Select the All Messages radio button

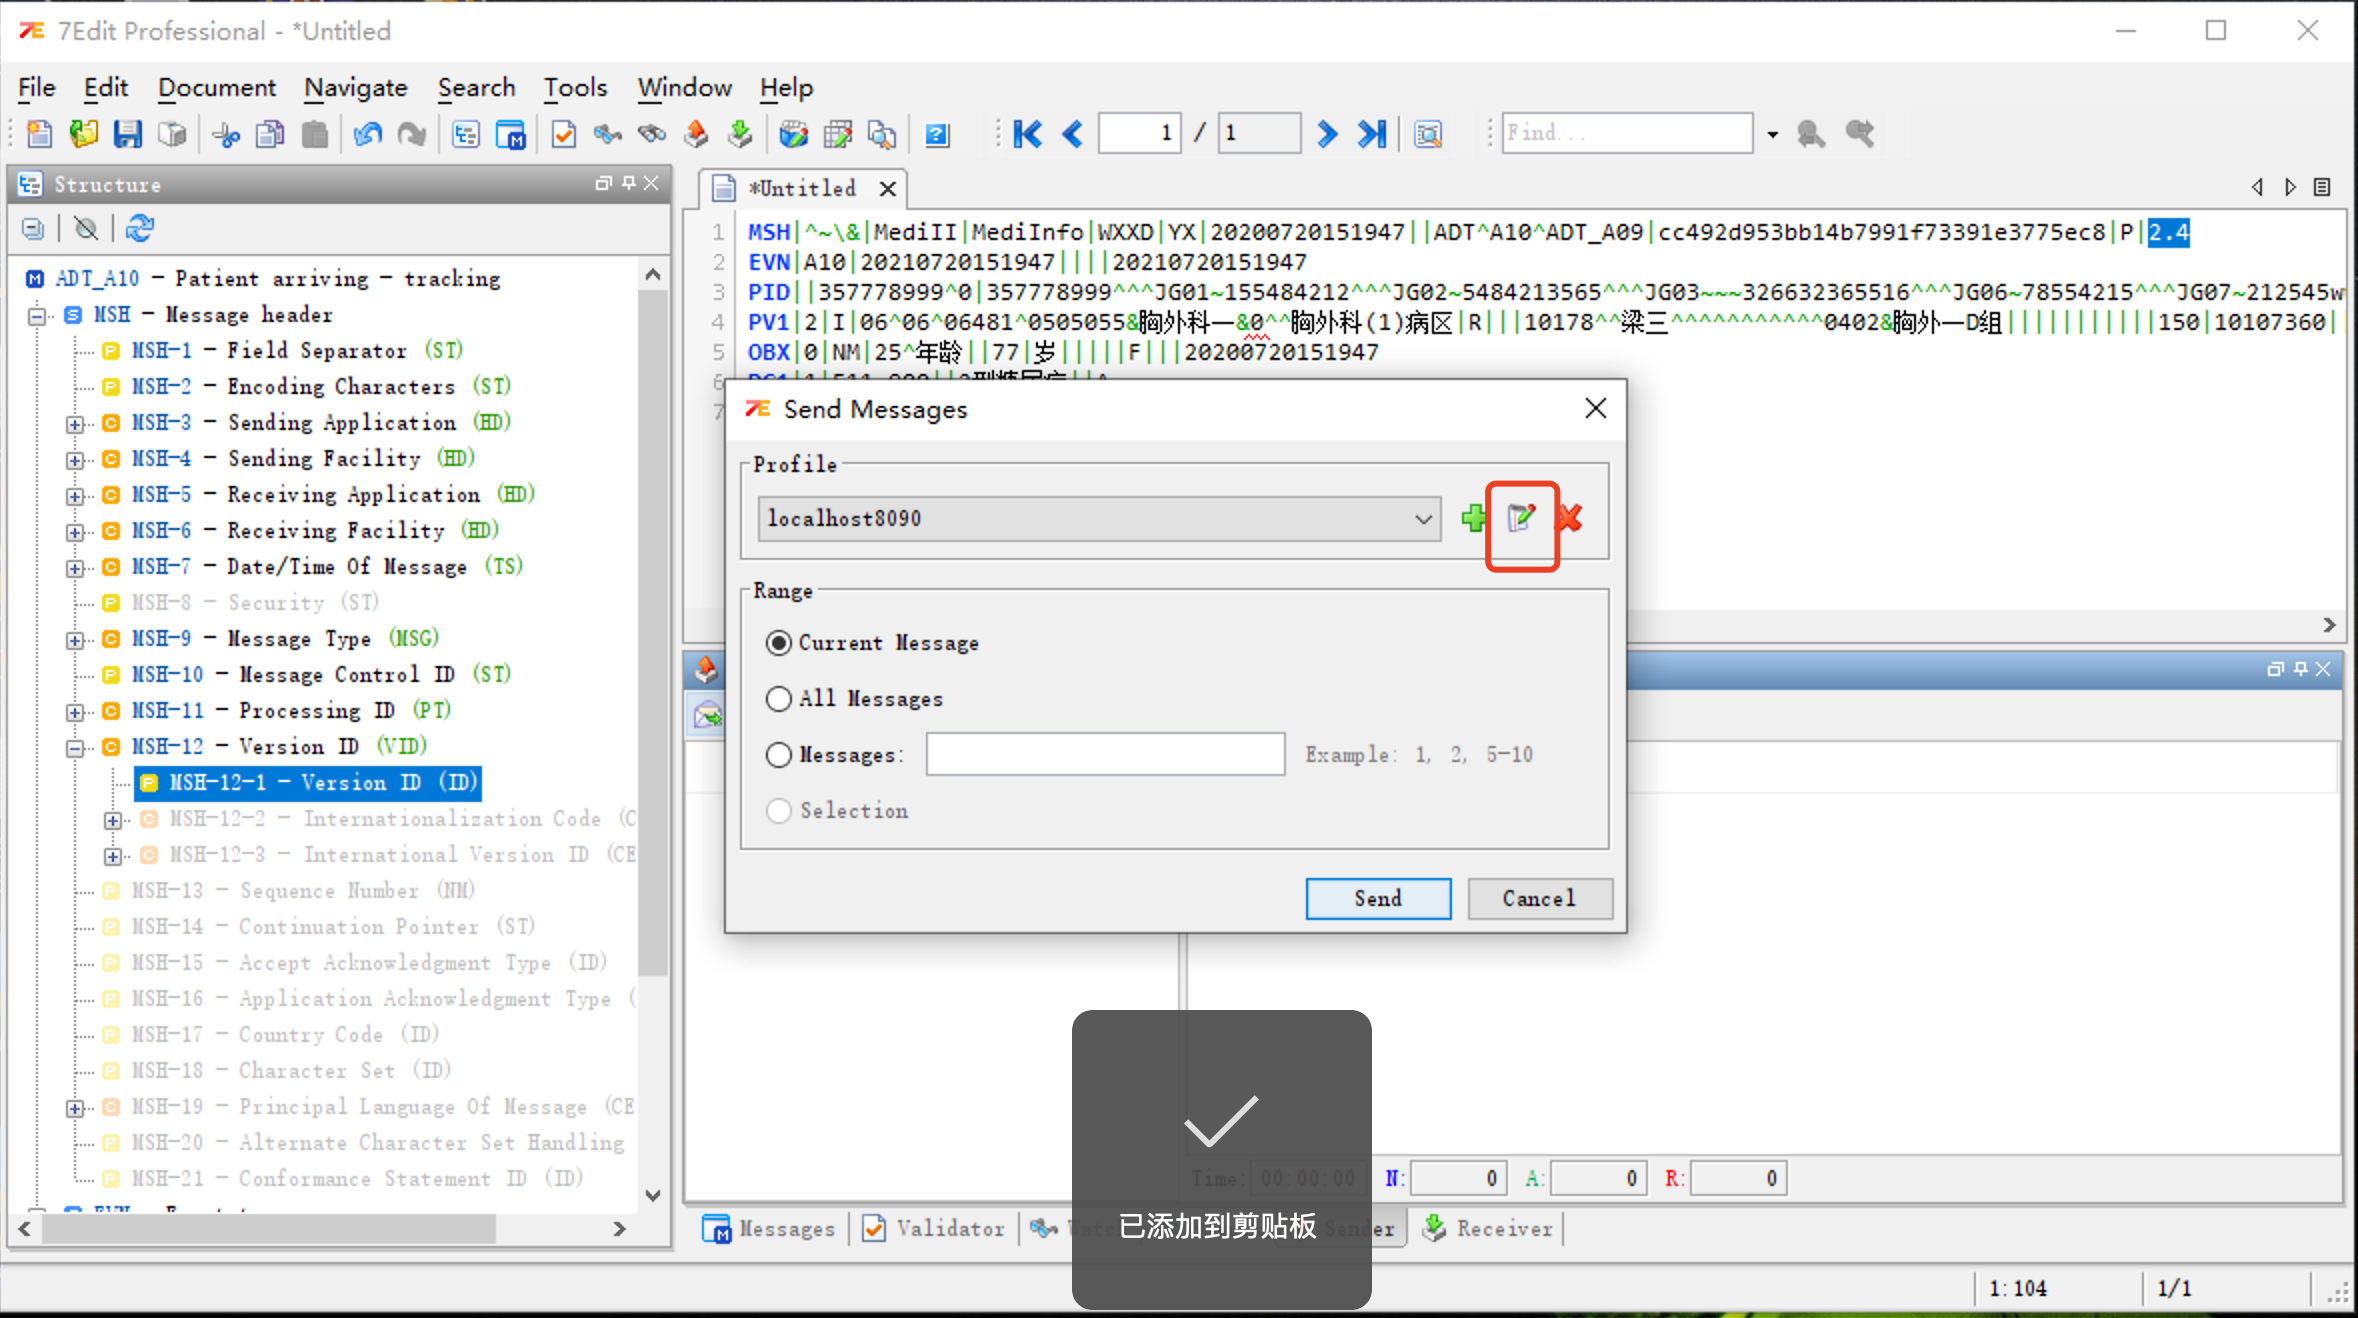point(779,699)
